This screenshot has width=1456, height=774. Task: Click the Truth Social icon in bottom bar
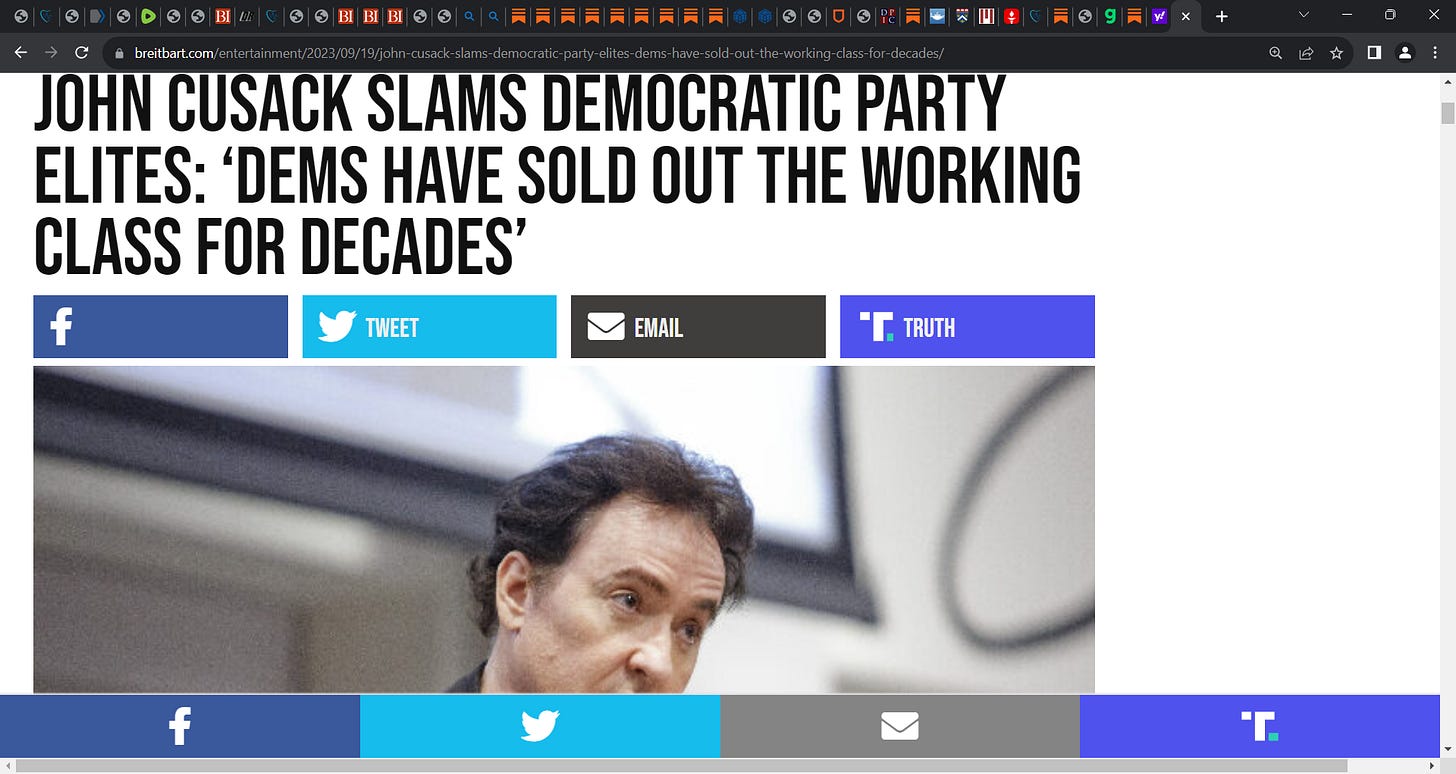[1260, 726]
